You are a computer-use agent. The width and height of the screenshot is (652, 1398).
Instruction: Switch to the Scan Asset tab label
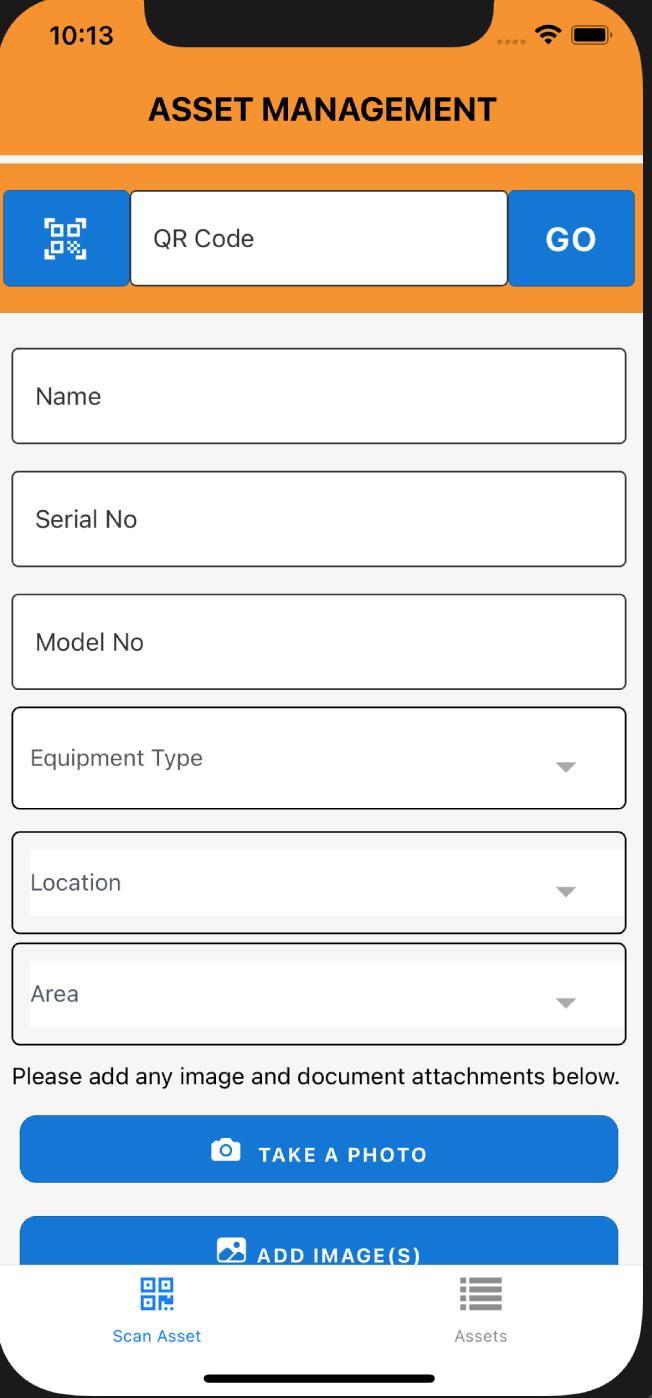157,1336
